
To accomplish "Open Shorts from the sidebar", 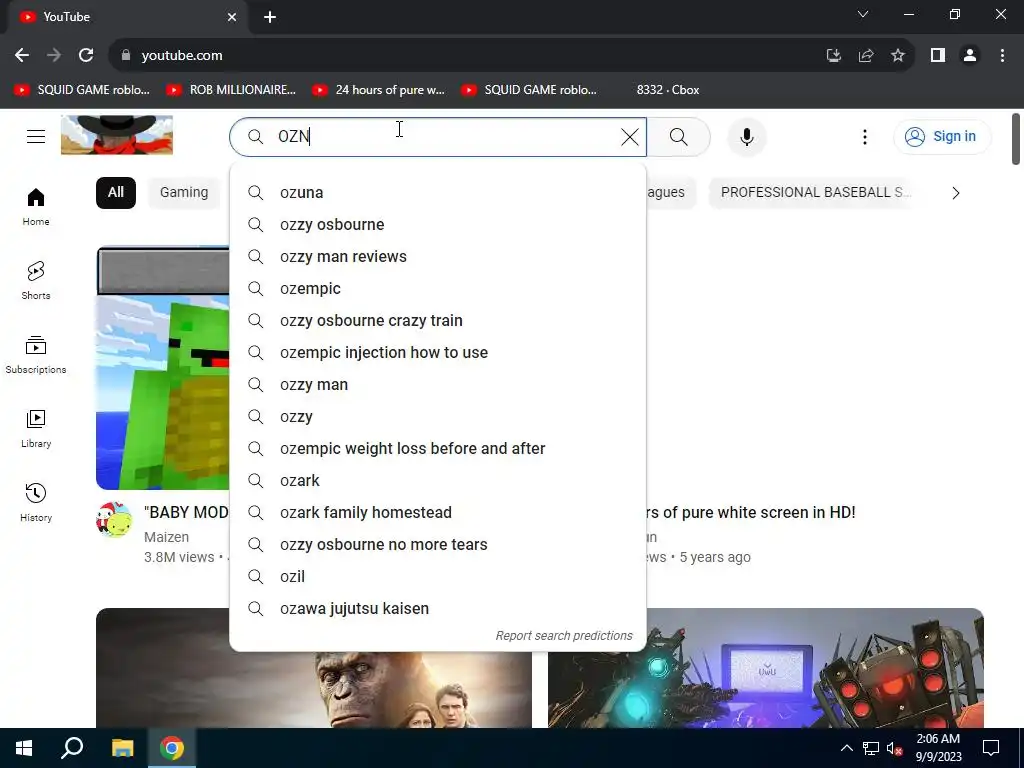I will [x=36, y=281].
